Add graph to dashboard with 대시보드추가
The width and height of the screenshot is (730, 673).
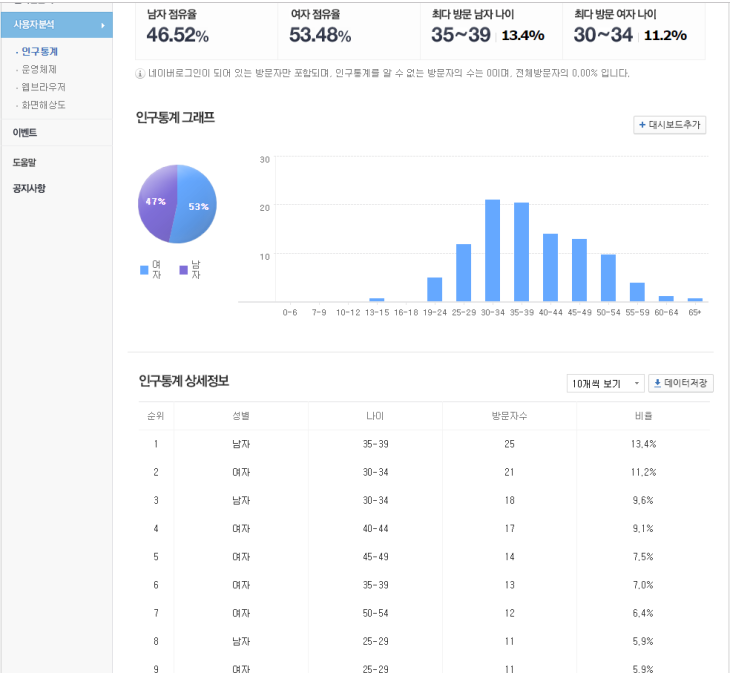point(670,125)
